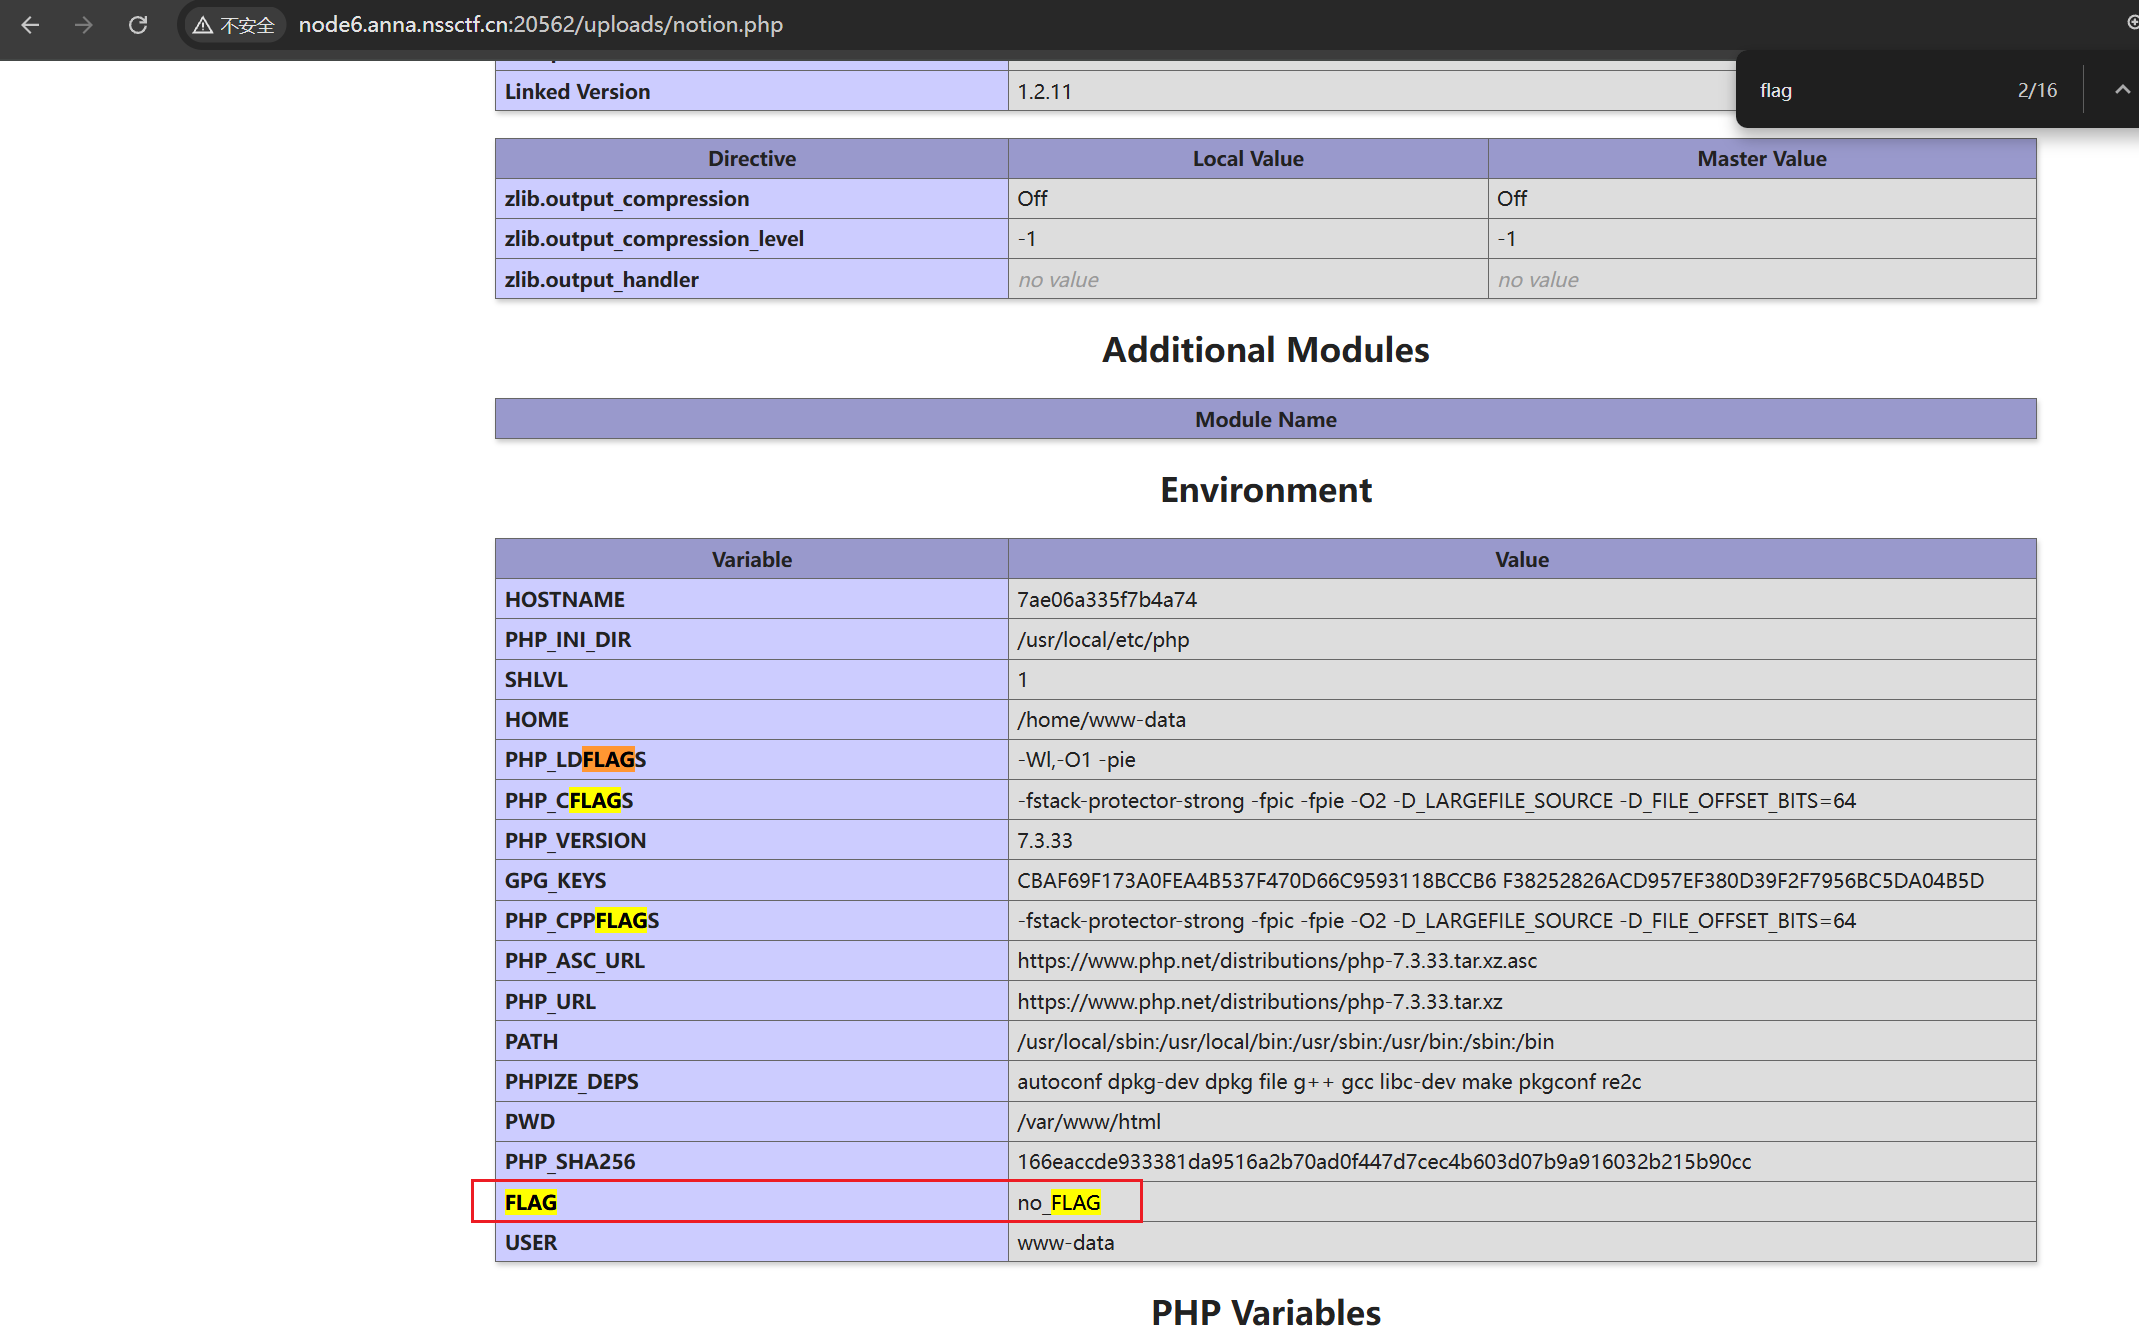The width and height of the screenshot is (2139, 1329).
Task: Click the 2/16 match counter
Action: (x=2036, y=90)
